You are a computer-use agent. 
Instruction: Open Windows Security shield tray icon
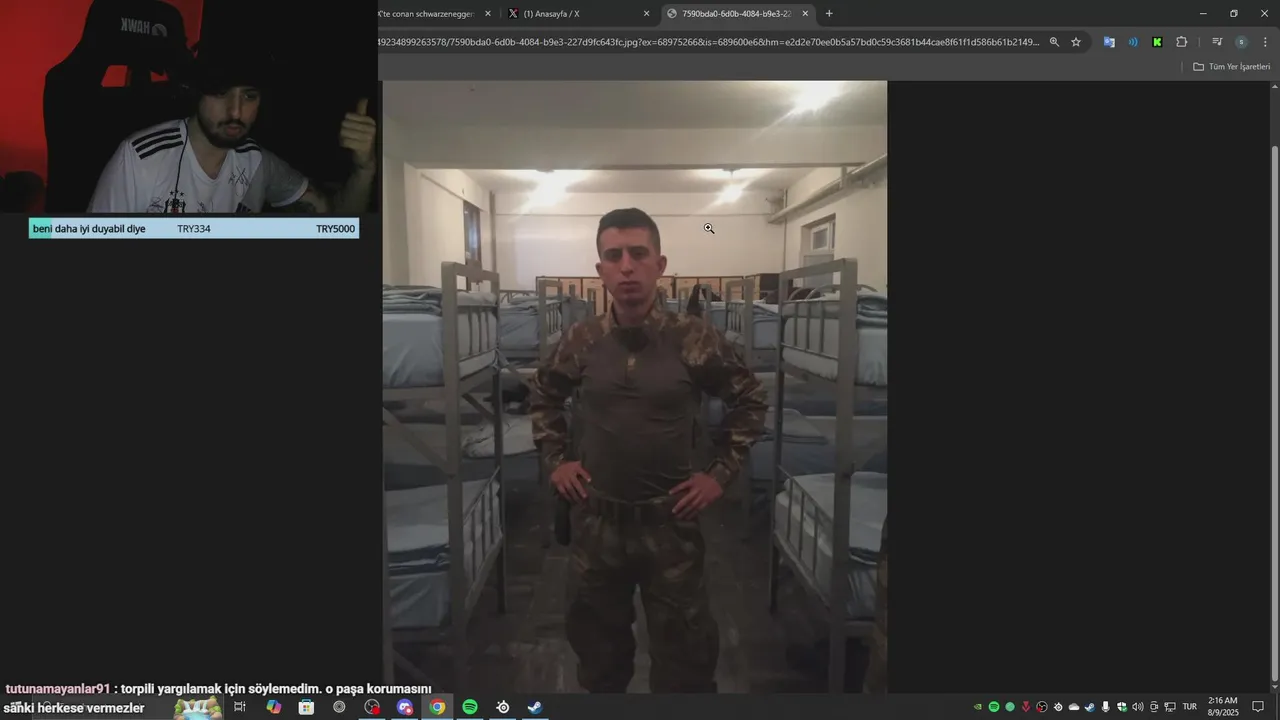1122,707
